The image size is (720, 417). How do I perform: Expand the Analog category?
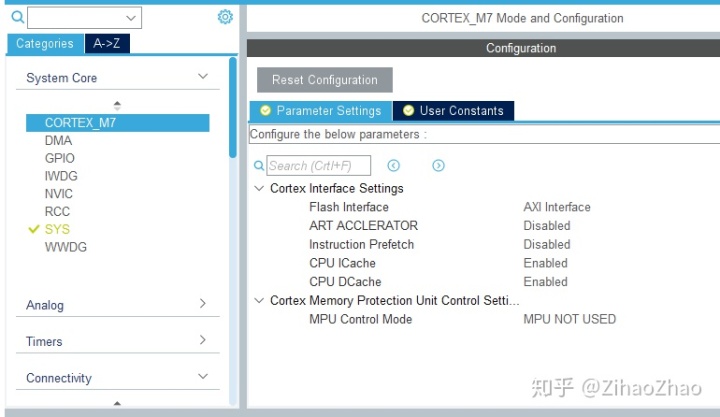coord(203,303)
